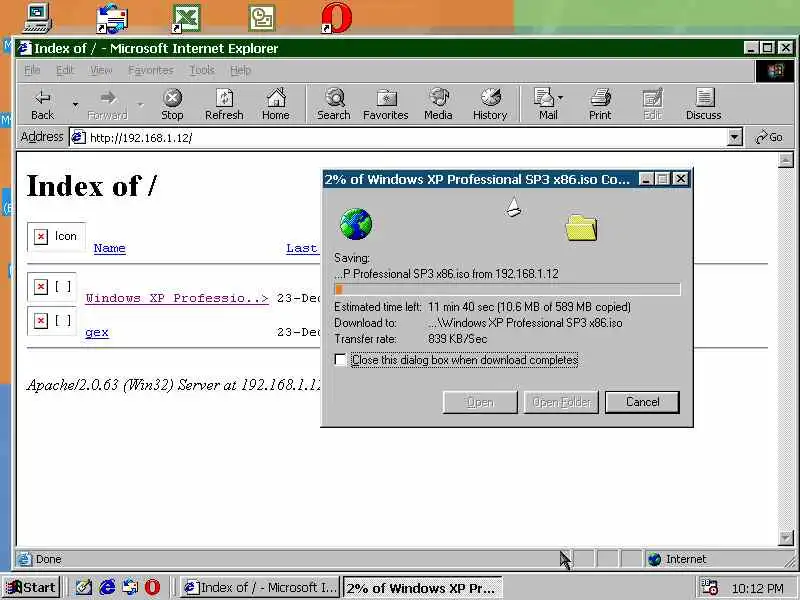Screen dimensions: 800x600
Task: Go Back using the toolbar arrow
Action: [x=42, y=104]
